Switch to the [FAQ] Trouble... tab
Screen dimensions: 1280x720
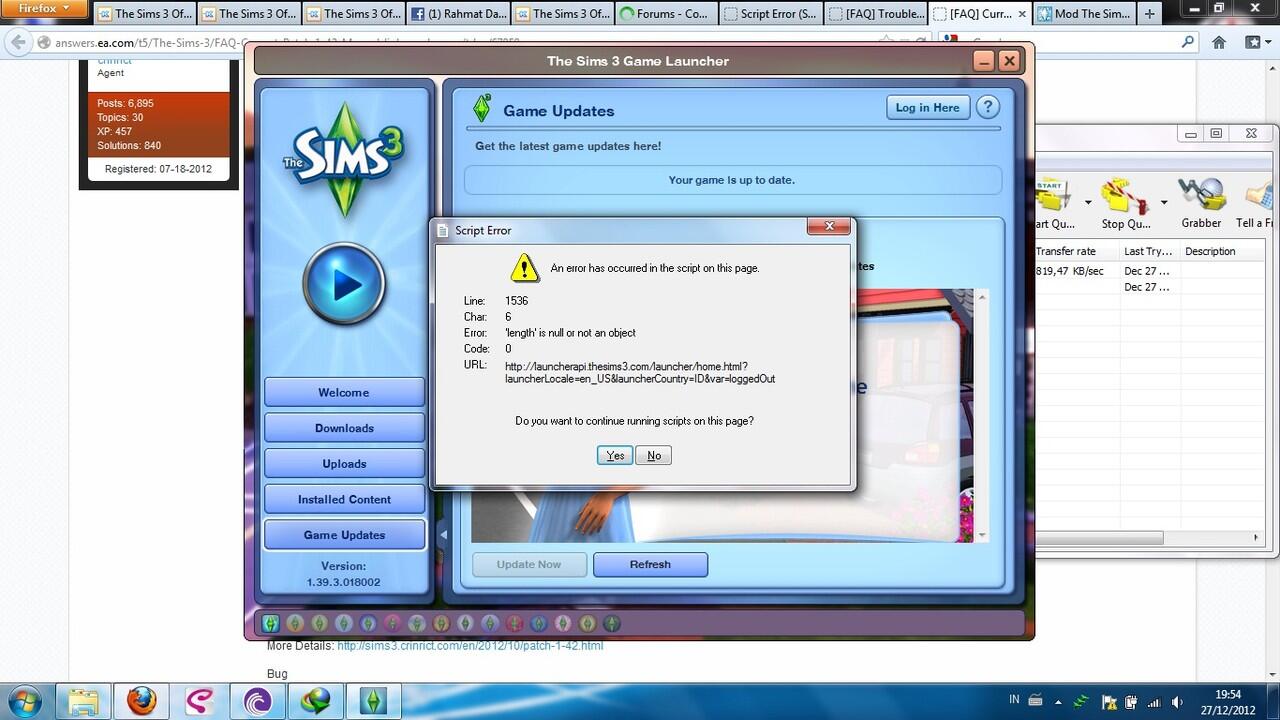click(x=876, y=14)
